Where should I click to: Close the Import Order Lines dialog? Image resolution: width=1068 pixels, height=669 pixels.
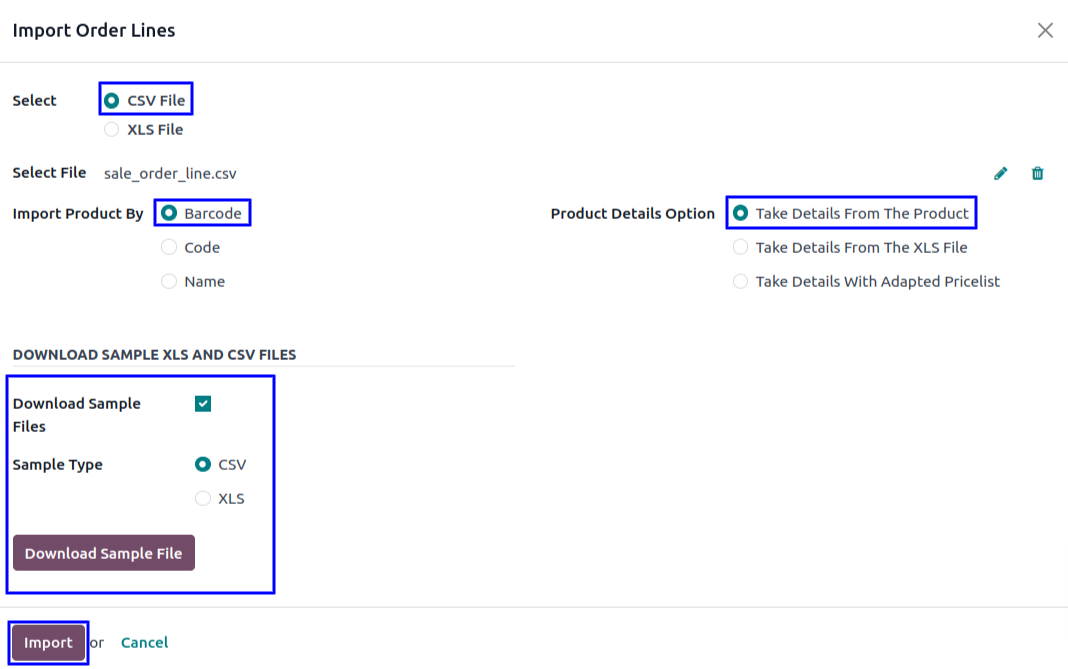pyautogui.click(x=1045, y=30)
